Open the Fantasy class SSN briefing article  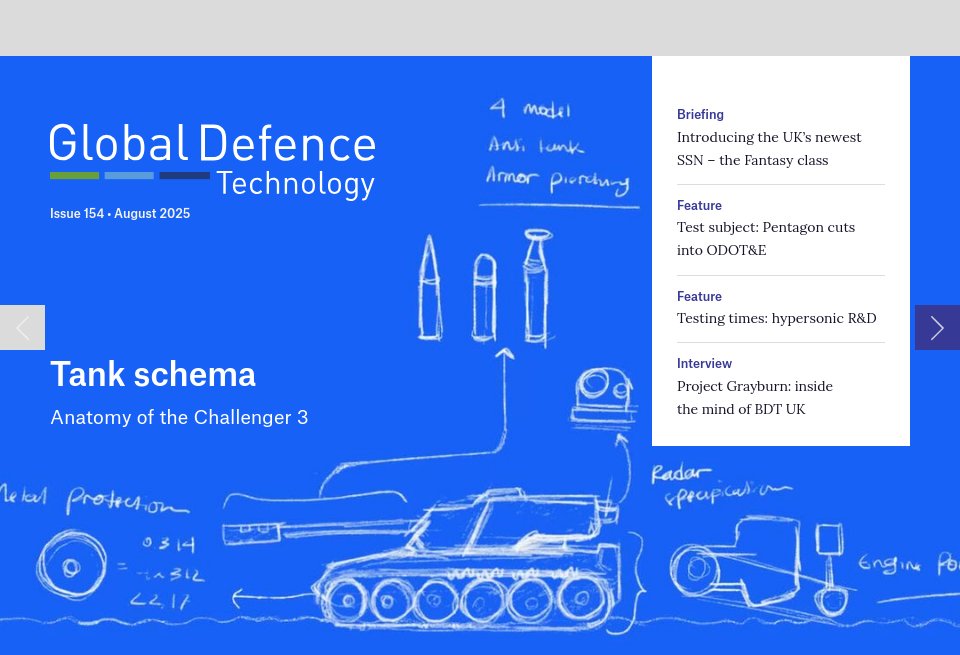(x=769, y=148)
